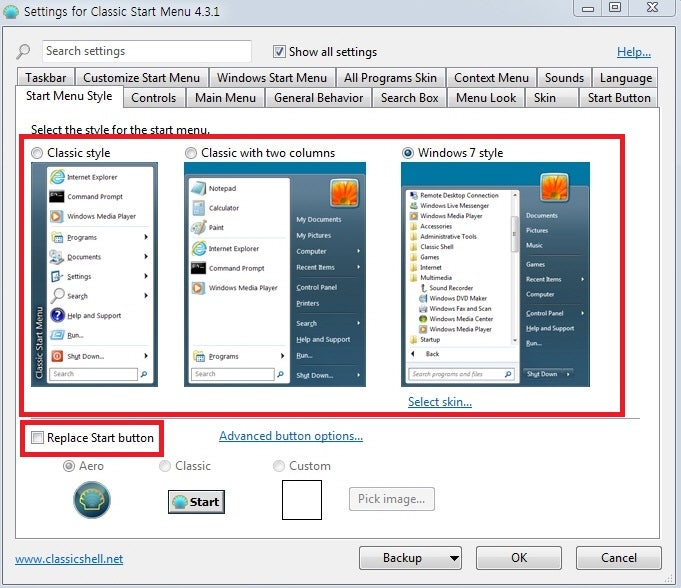Open the Start Button tab
Viewport: 681px width, 588px height.
619,98
